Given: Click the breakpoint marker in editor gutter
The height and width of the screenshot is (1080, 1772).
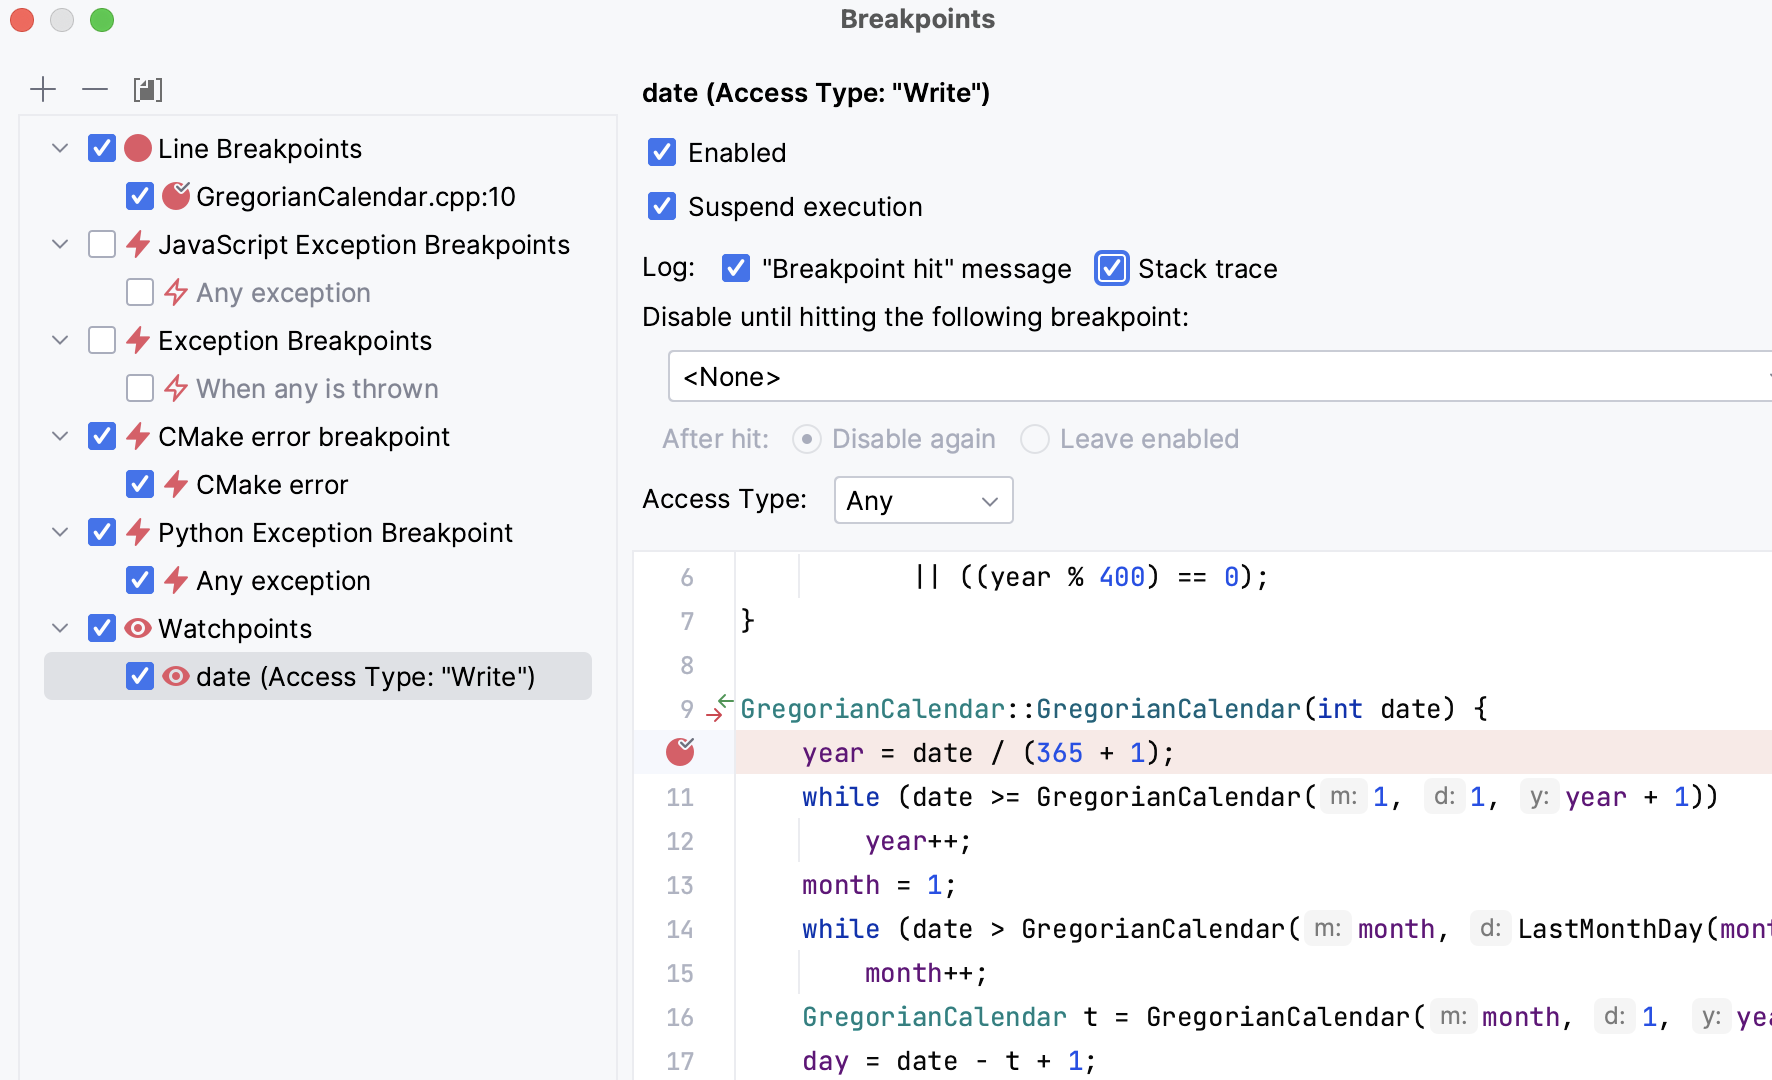Looking at the screenshot, I should [x=680, y=752].
